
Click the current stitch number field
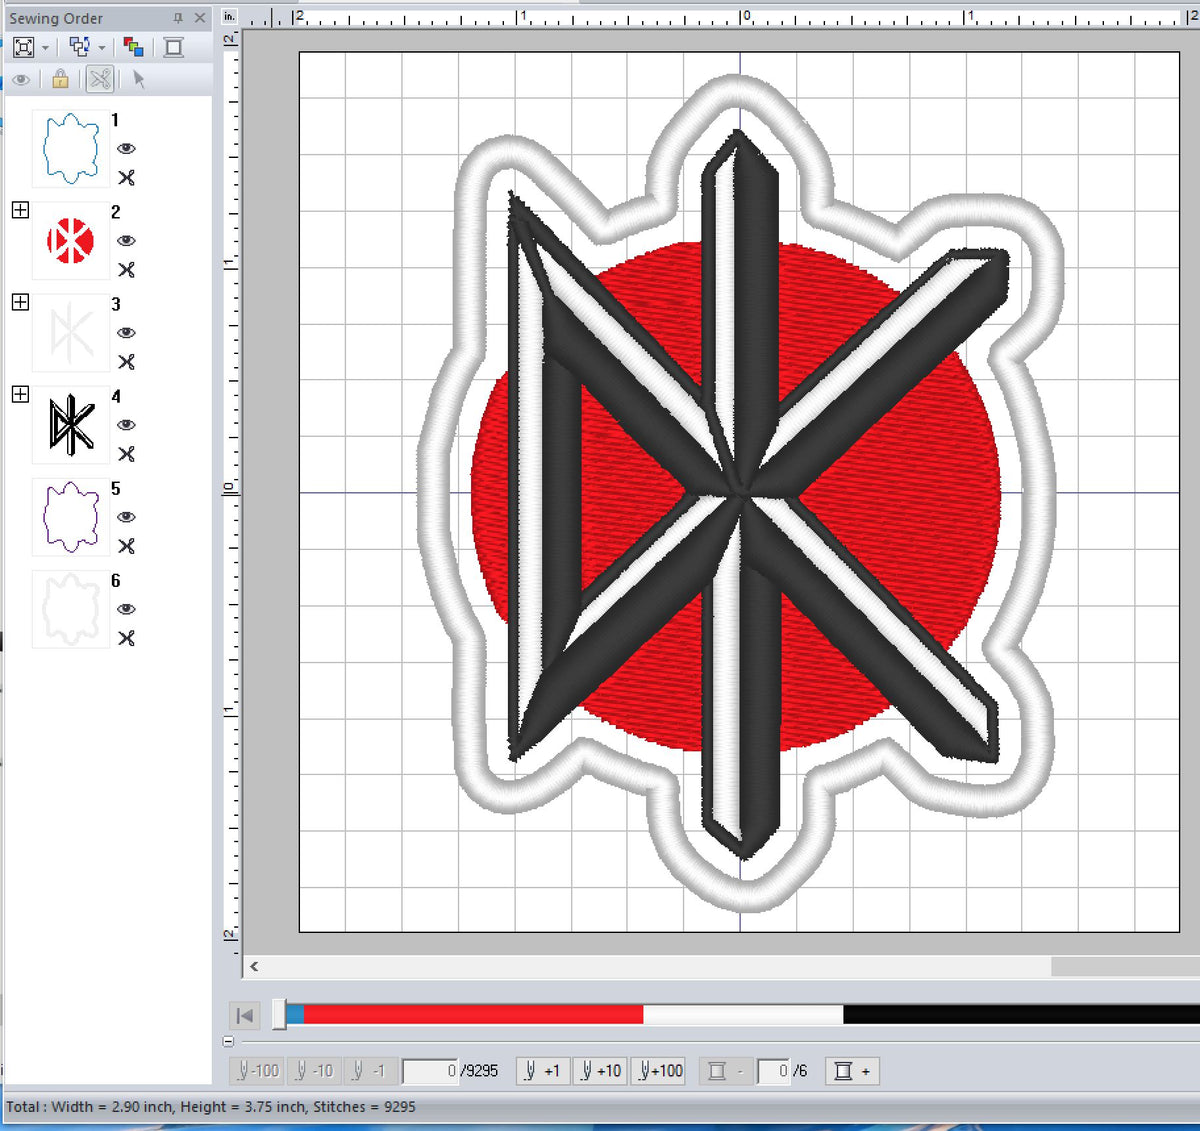tap(430, 1071)
